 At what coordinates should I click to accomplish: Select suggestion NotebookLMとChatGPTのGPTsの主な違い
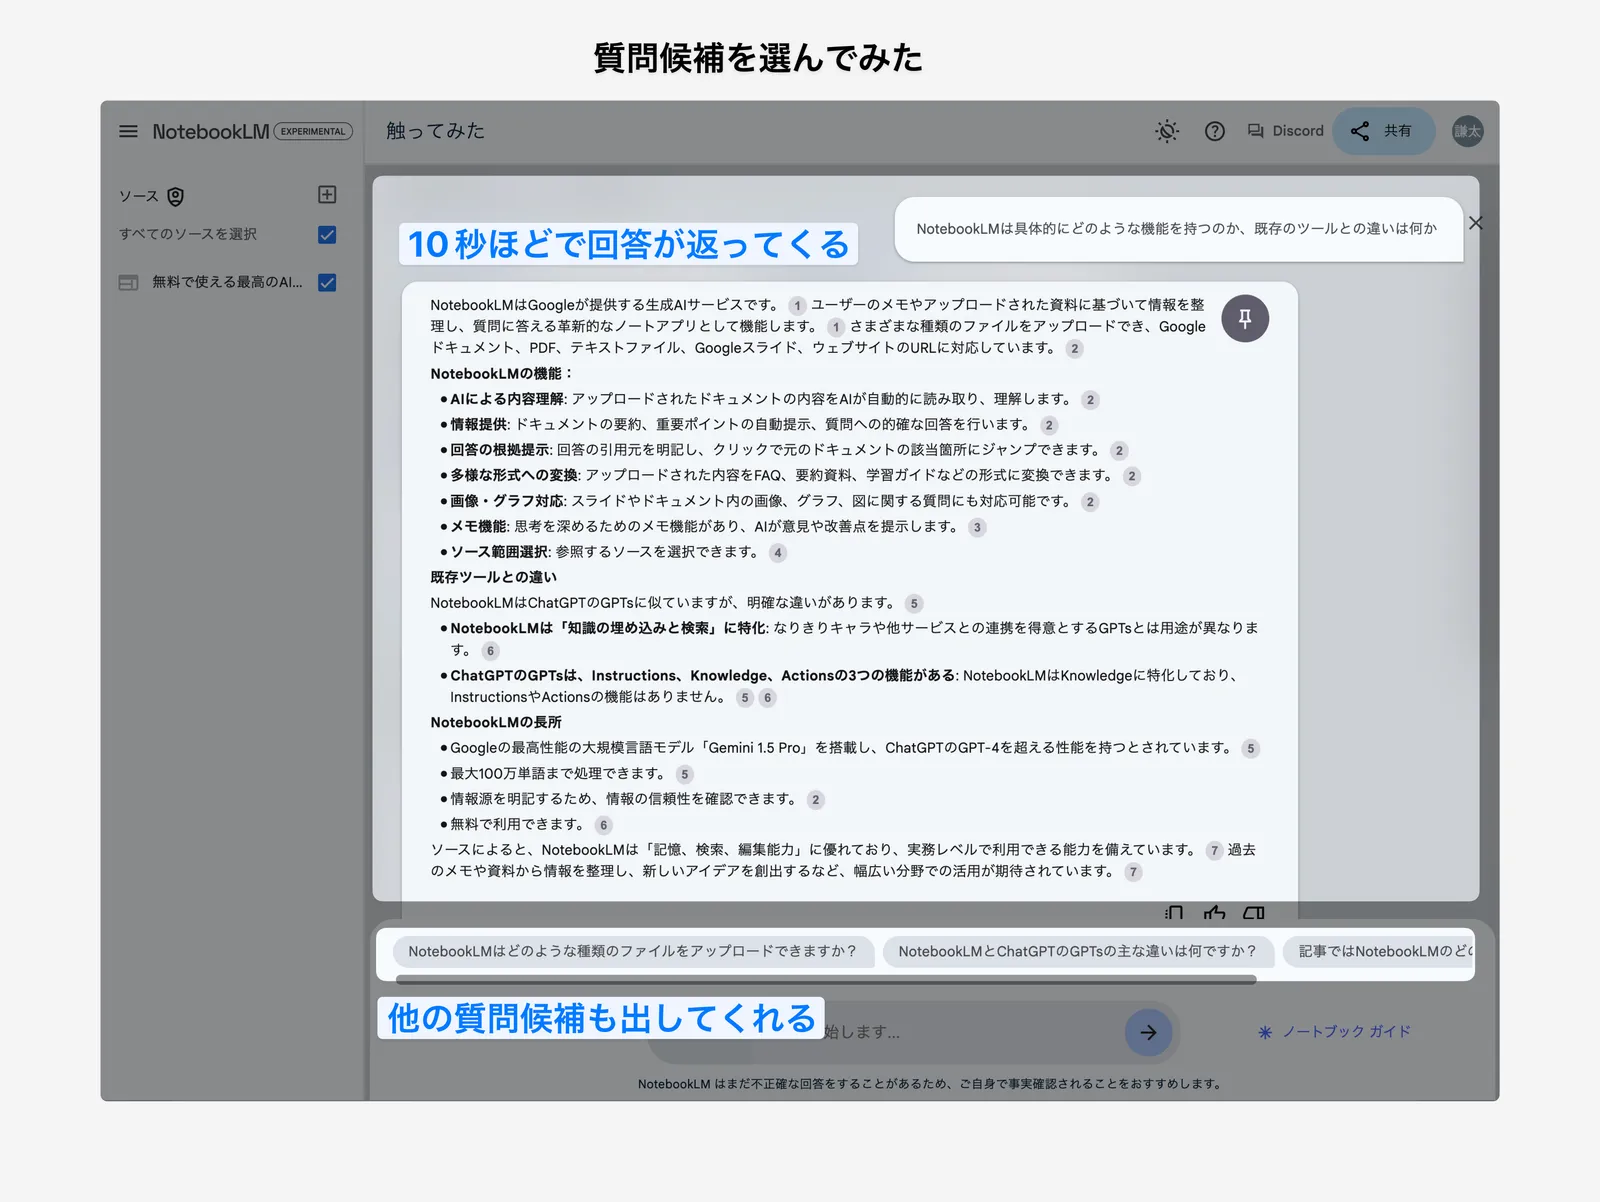point(1077,952)
